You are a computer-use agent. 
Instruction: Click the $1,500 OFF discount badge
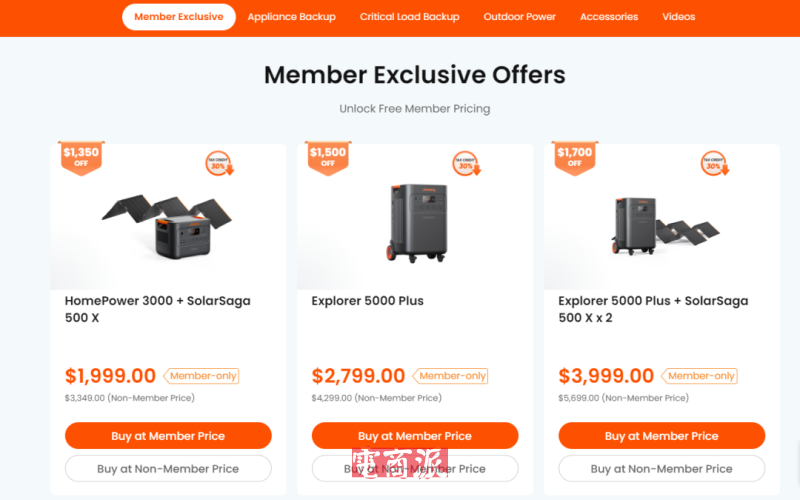327,157
